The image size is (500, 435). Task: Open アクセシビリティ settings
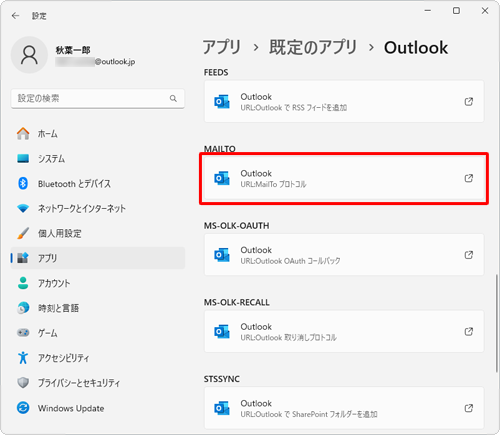click(97, 358)
